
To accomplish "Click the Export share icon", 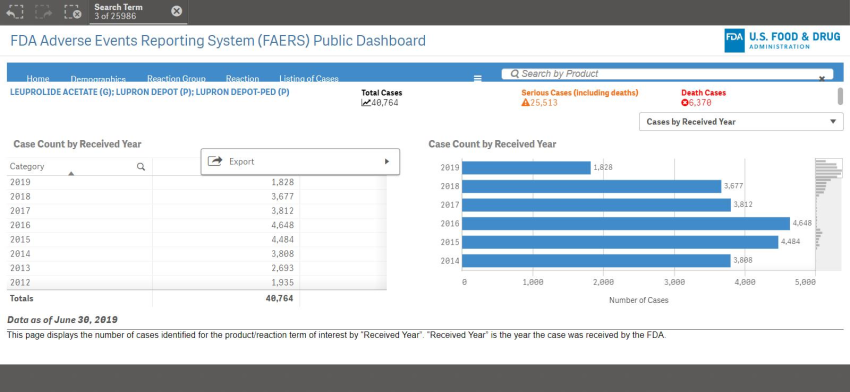I will [215, 162].
